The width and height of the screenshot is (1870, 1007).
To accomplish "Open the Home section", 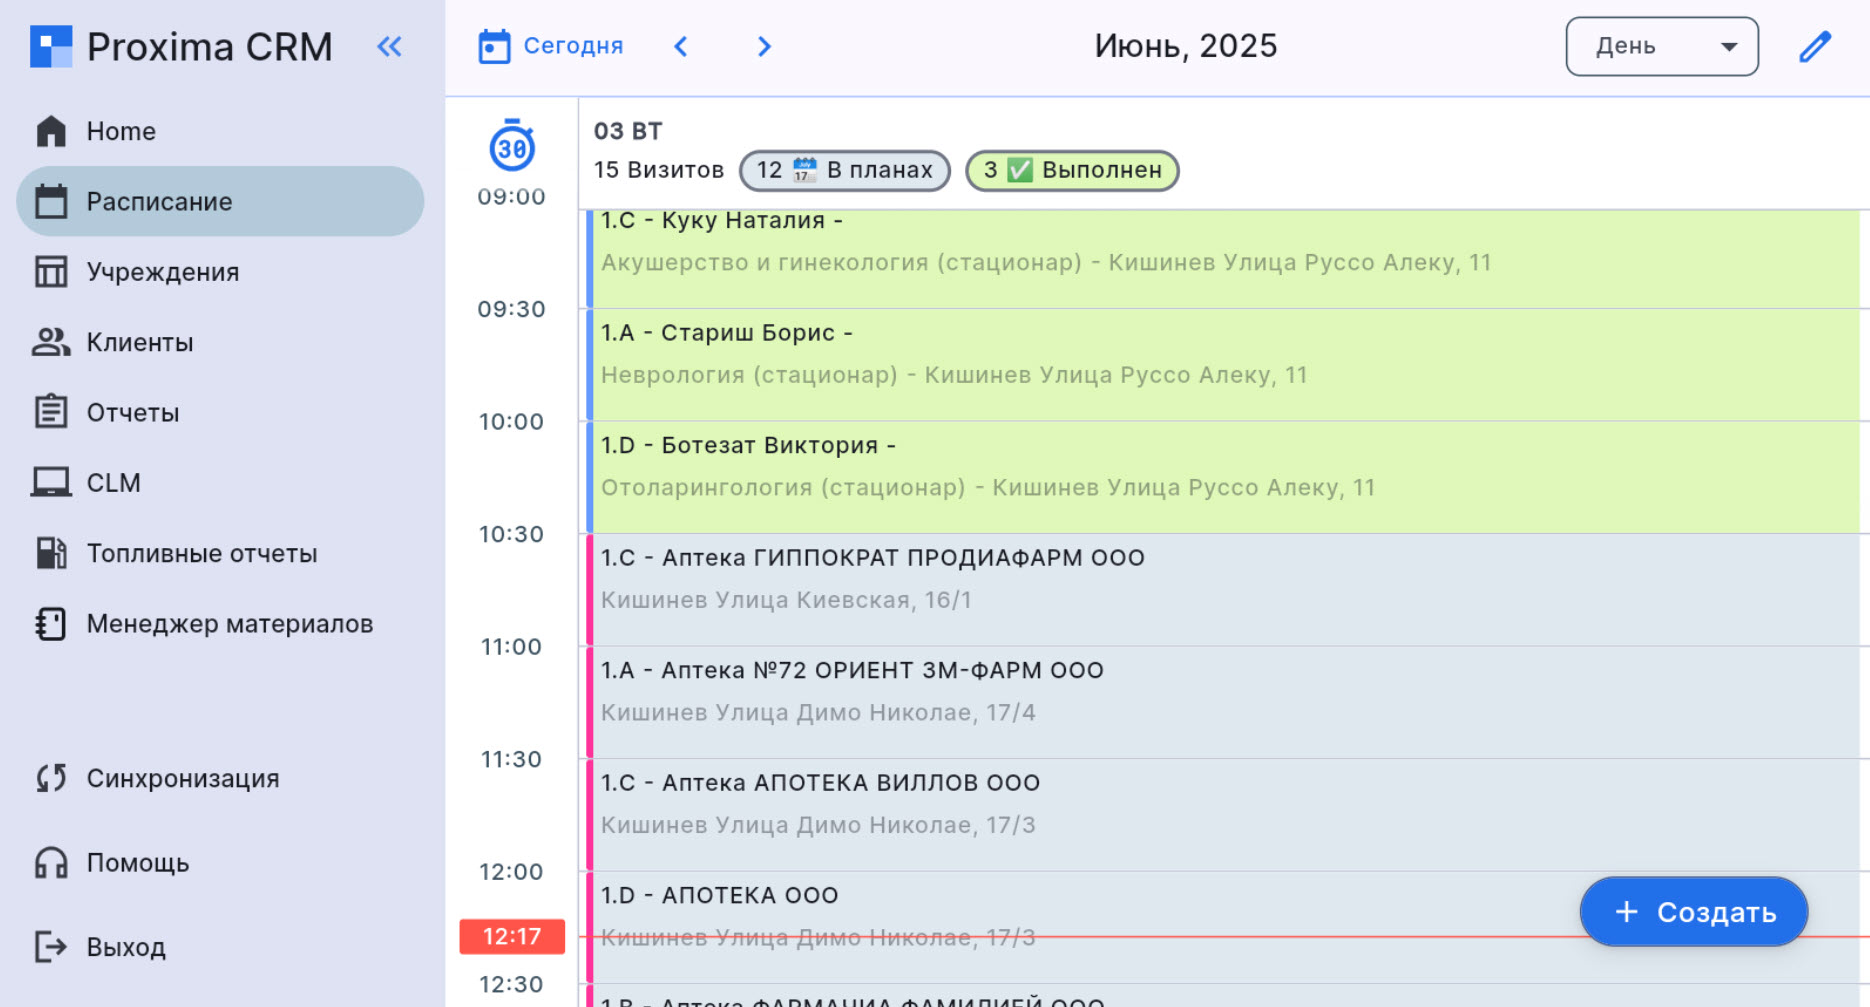I will click(120, 131).
